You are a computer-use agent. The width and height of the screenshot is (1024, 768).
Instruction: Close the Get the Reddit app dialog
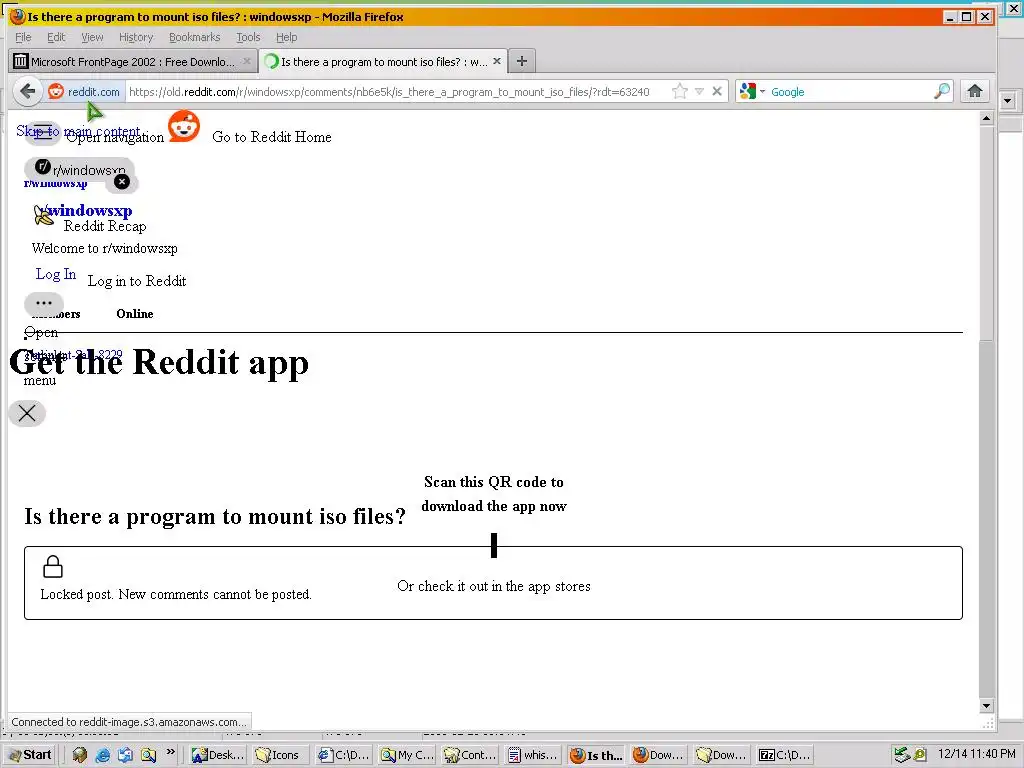click(27, 413)
